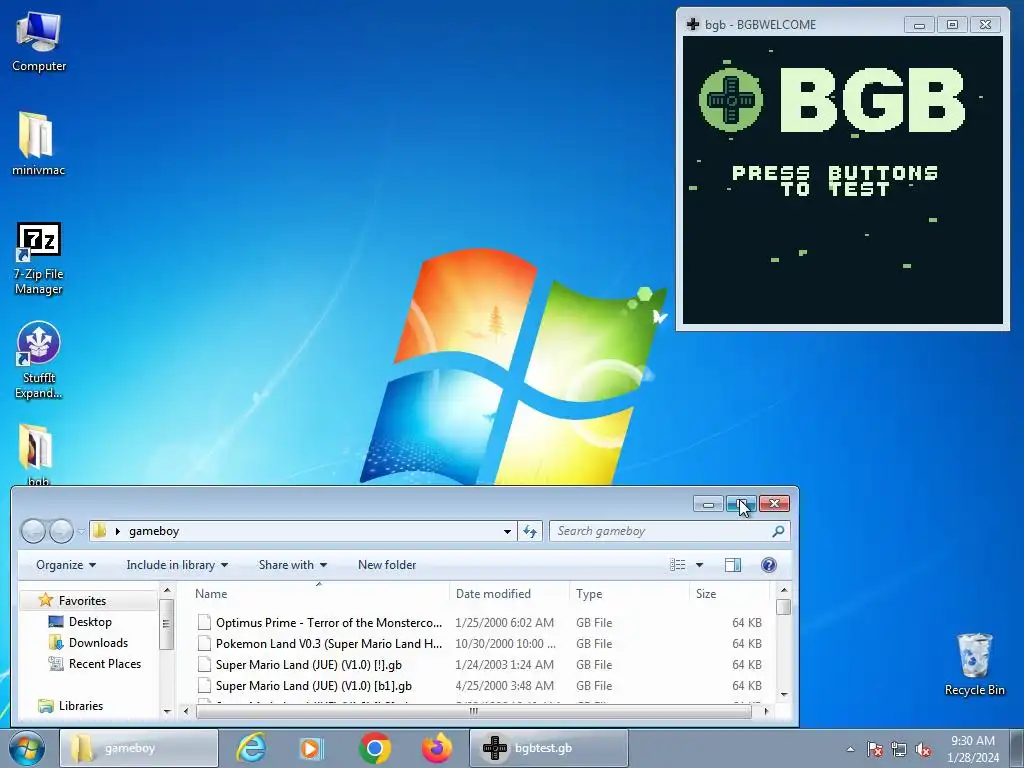Sort by the Type column header
1024x768 pixels.
(x=630, y=594)
